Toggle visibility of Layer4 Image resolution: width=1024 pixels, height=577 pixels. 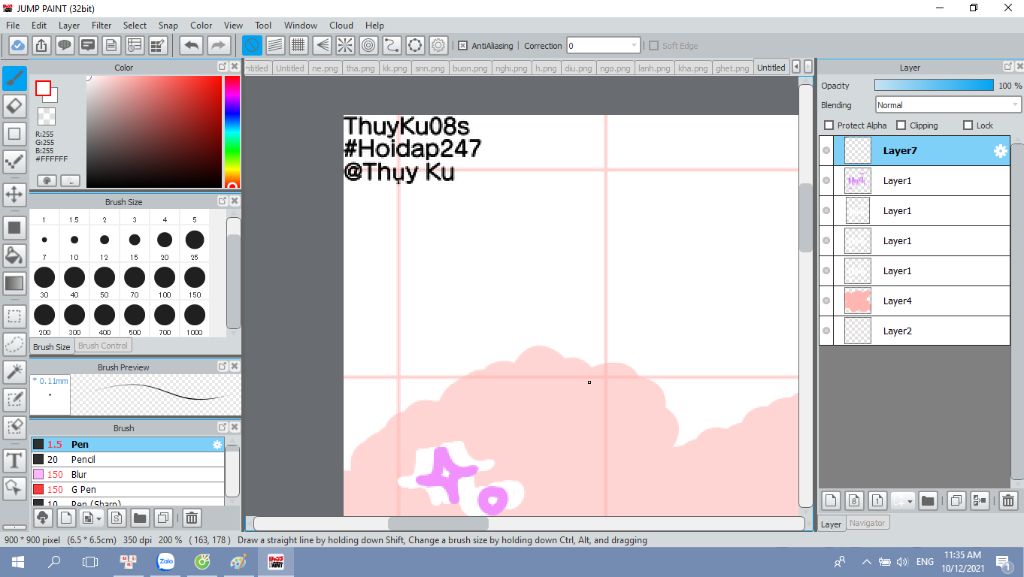(826, 301)
